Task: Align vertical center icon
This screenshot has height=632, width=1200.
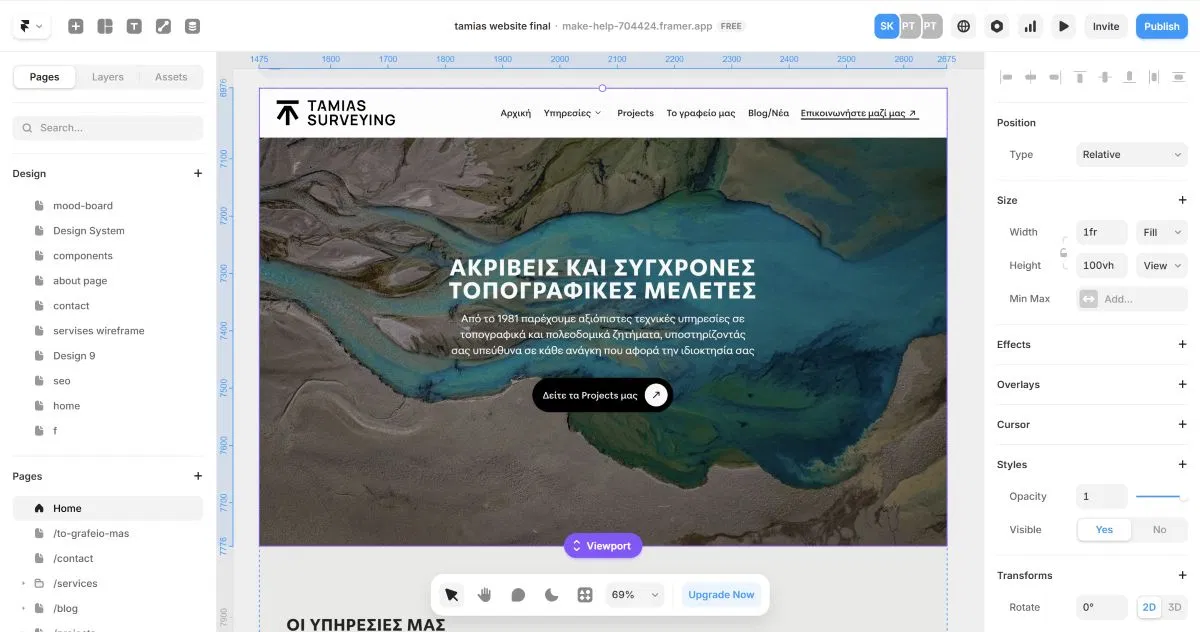Action: coord(1105,77)
